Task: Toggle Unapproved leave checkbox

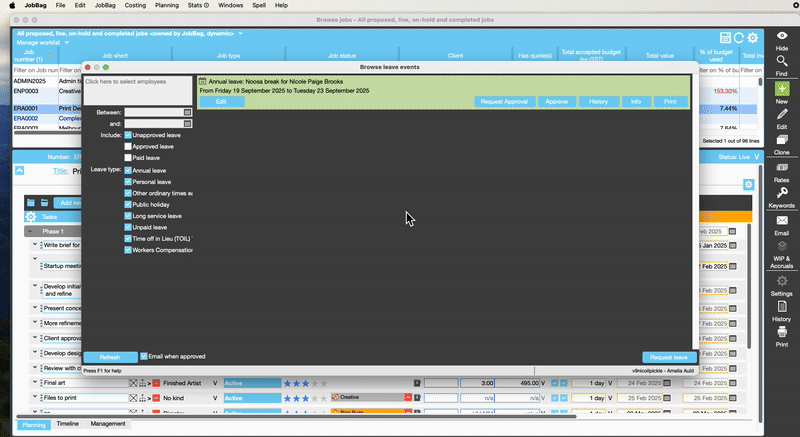Action: tap(128, 135)
